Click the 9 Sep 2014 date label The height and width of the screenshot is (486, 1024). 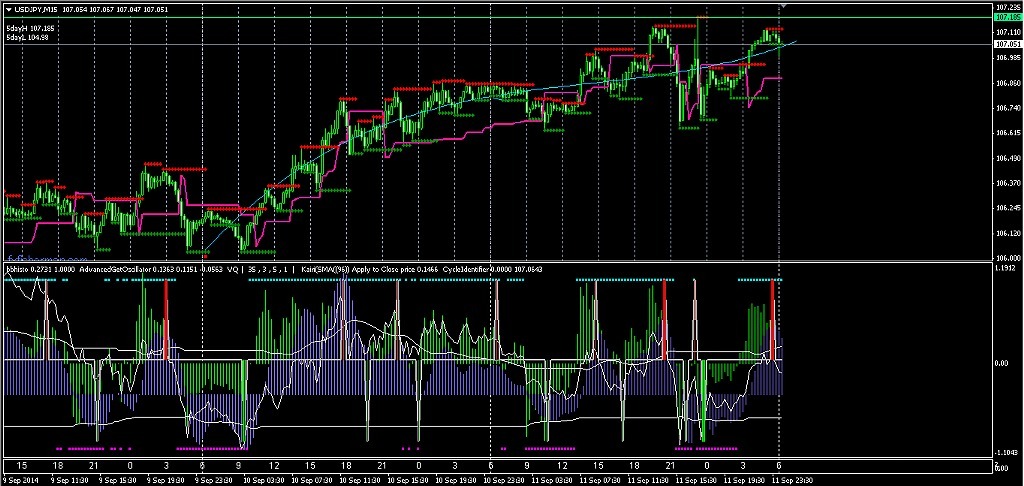pyautogui.click(x=22, y=479)
